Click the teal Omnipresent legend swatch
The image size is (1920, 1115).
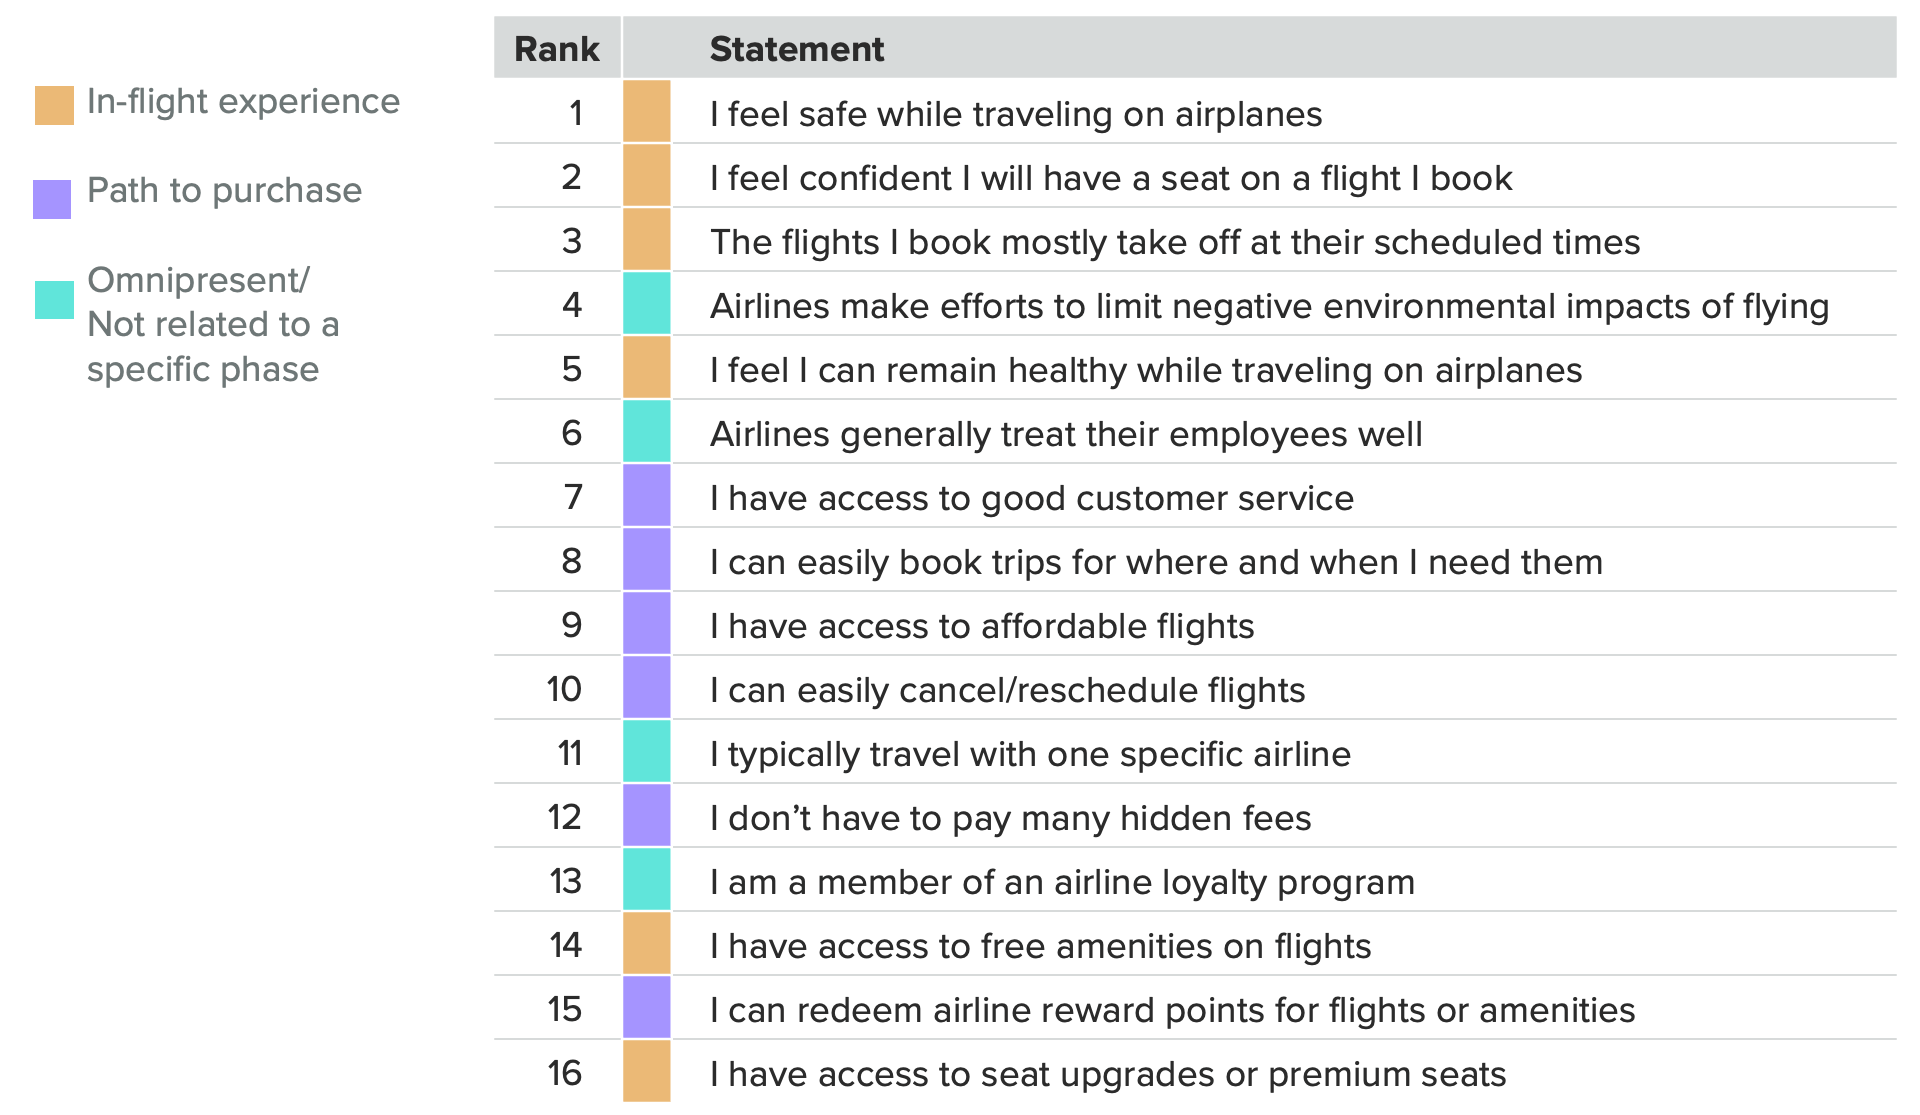pos(54,300)
